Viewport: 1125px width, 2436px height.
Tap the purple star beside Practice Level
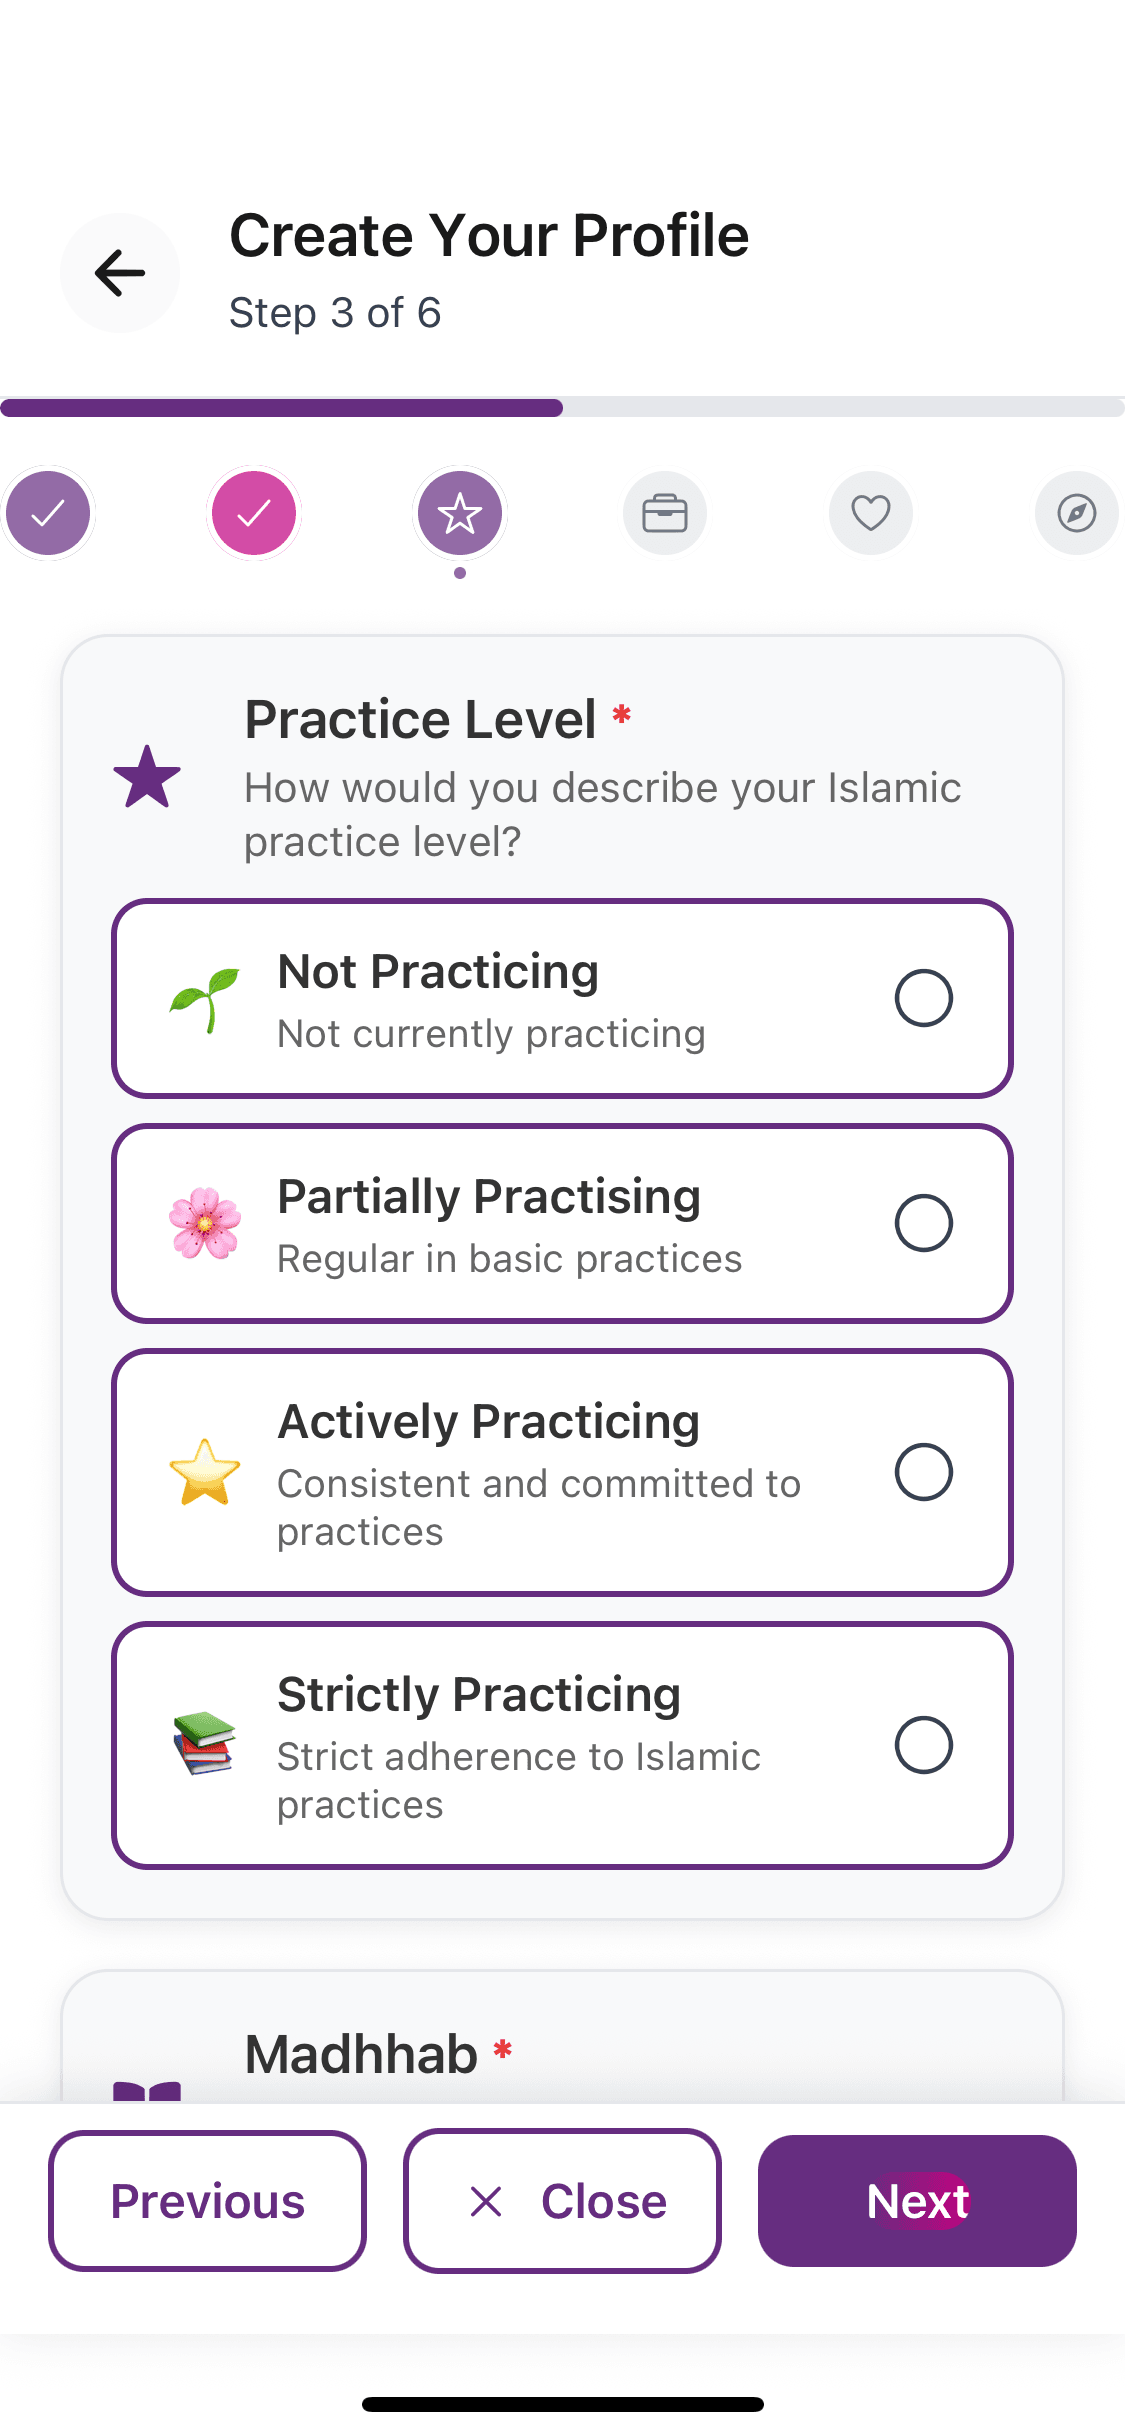(147, 777)
